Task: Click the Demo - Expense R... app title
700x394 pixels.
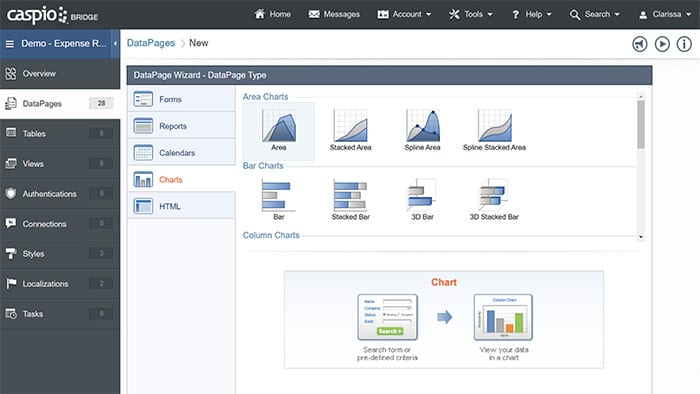Action: coord(64,44)
